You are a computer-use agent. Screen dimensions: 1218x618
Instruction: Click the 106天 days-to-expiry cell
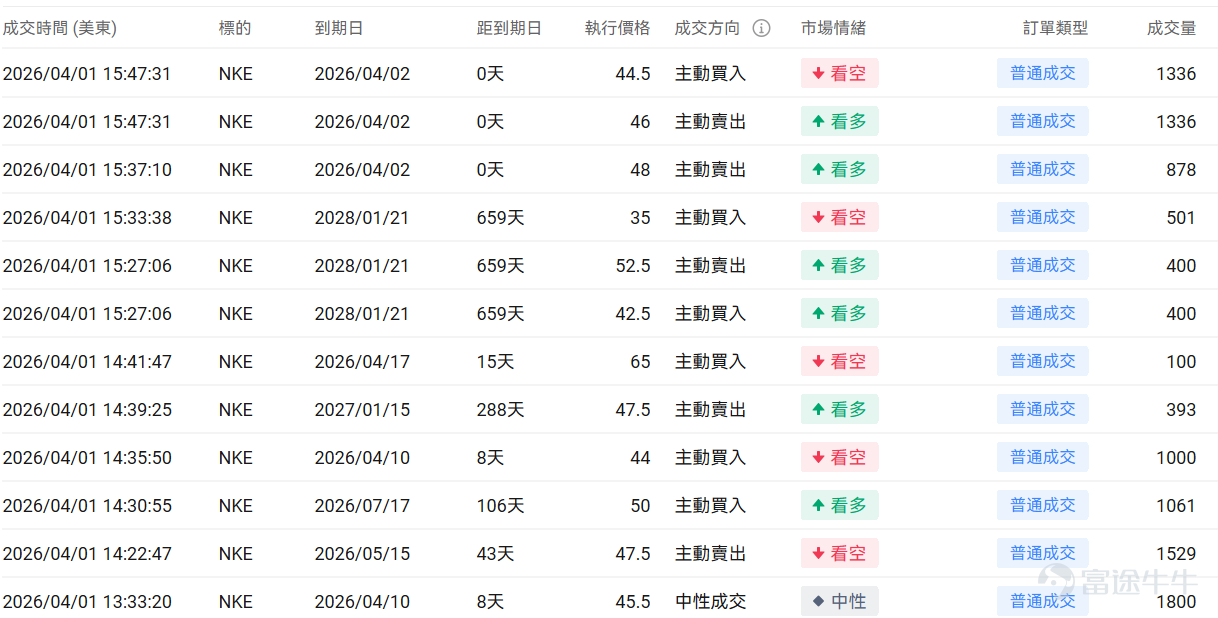[x=500, y=506]
